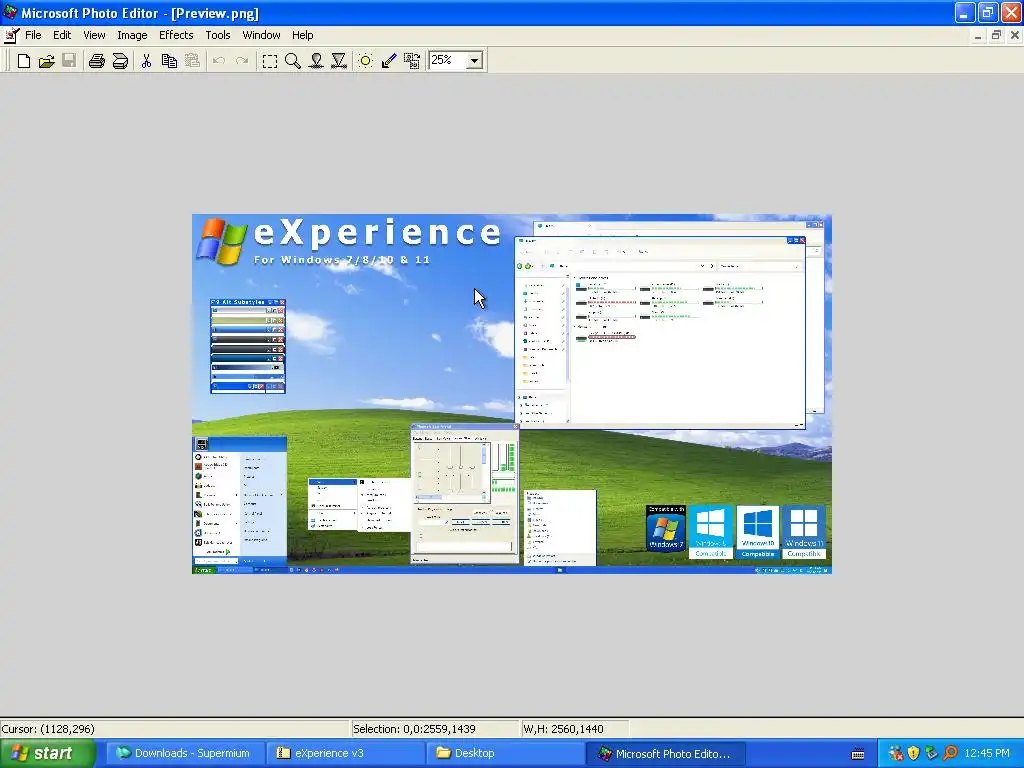This screenshot has width=1024, height=768.
Task: Click the Open folder toolbar icon
Action: (46, 61)
